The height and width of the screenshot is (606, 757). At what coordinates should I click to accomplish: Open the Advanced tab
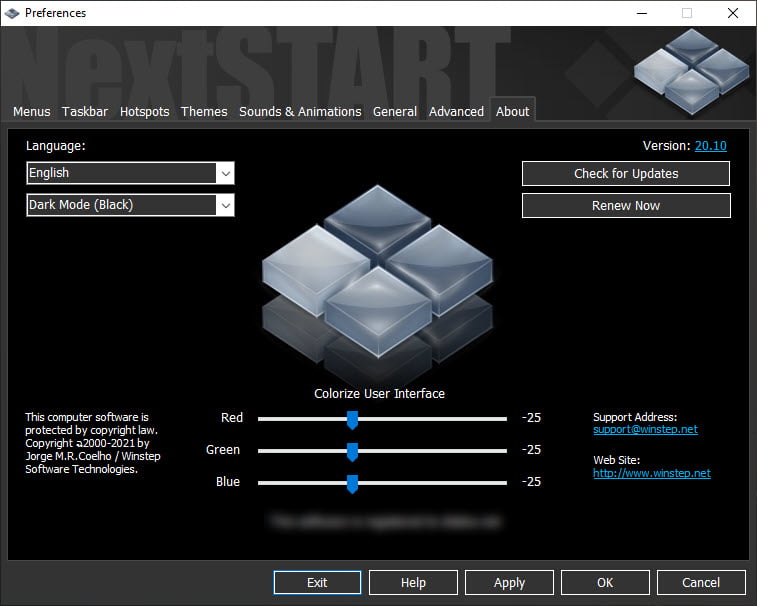click(x=456, y=112)
